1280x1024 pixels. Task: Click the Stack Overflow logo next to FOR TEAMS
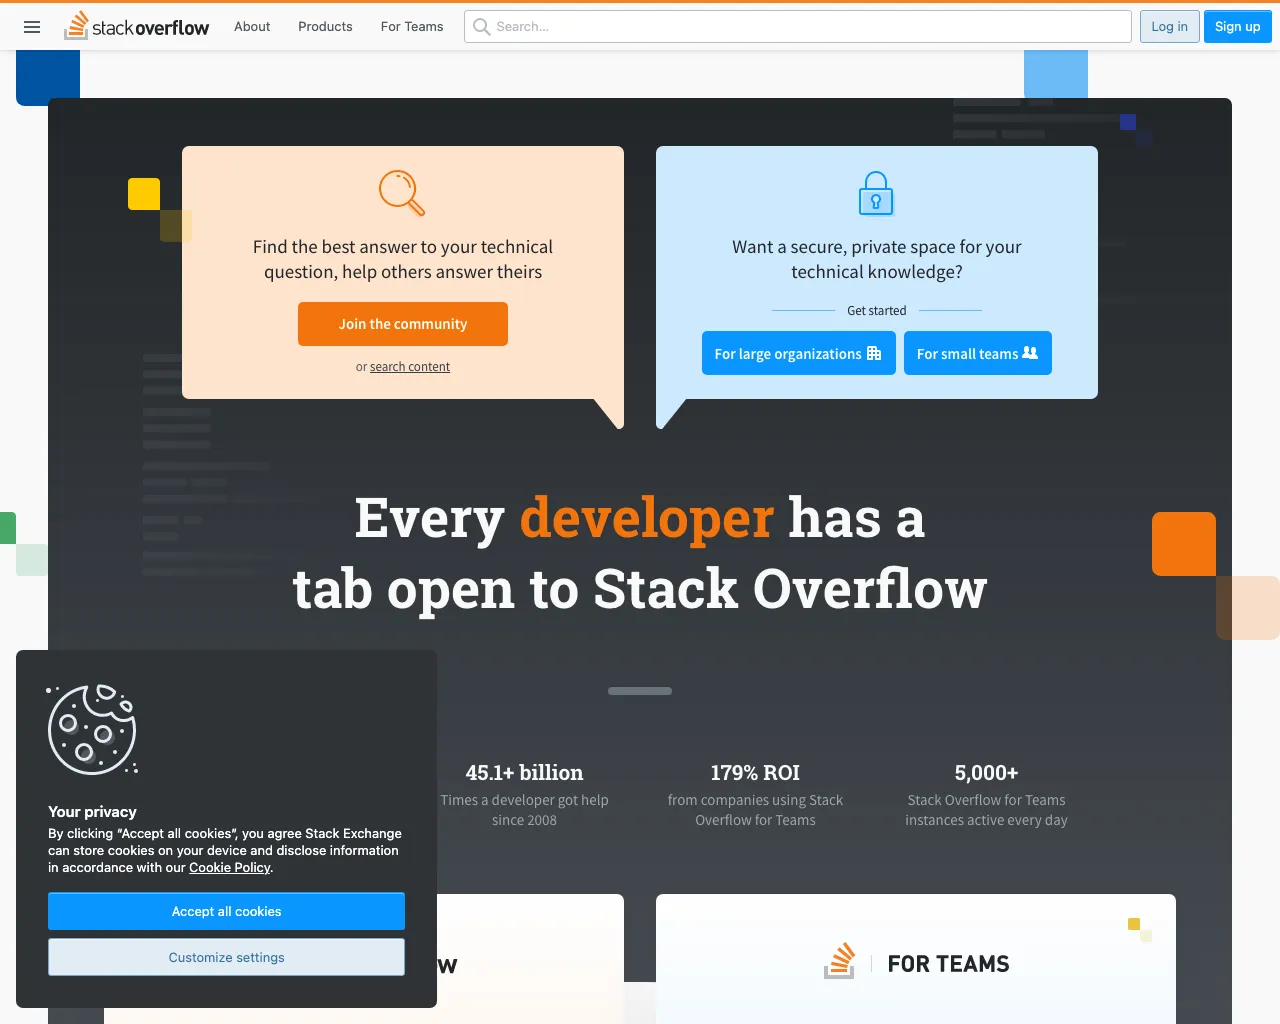coord(839,961)
